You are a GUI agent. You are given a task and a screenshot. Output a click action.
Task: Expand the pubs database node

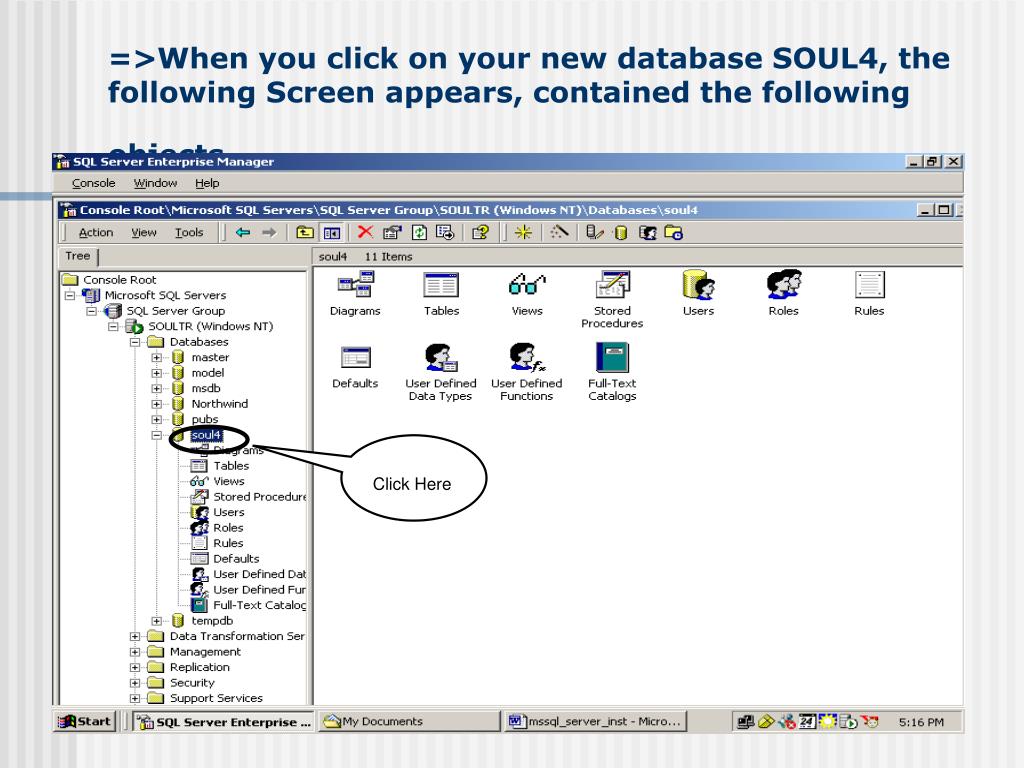point(156,420)
